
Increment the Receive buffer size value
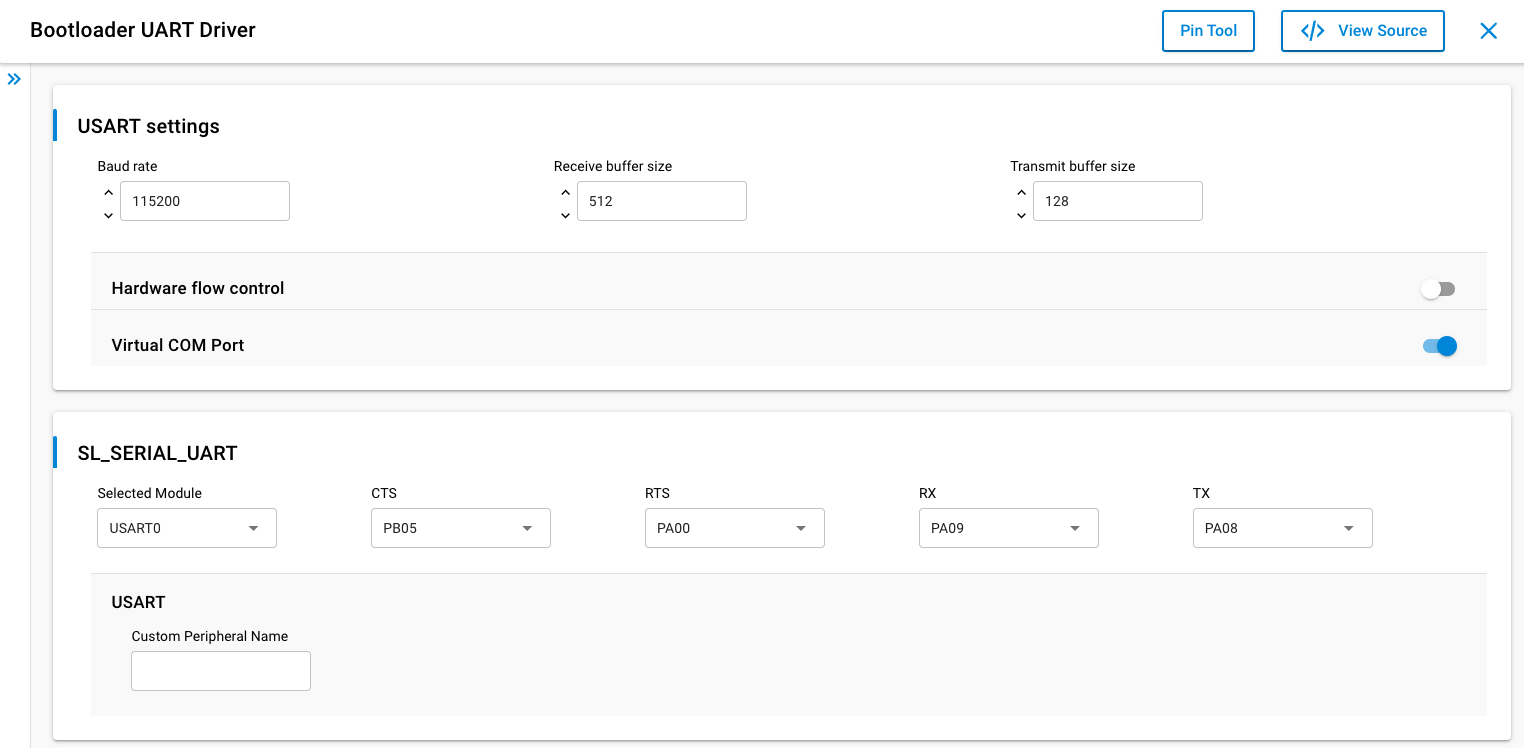tap(565, 192)
